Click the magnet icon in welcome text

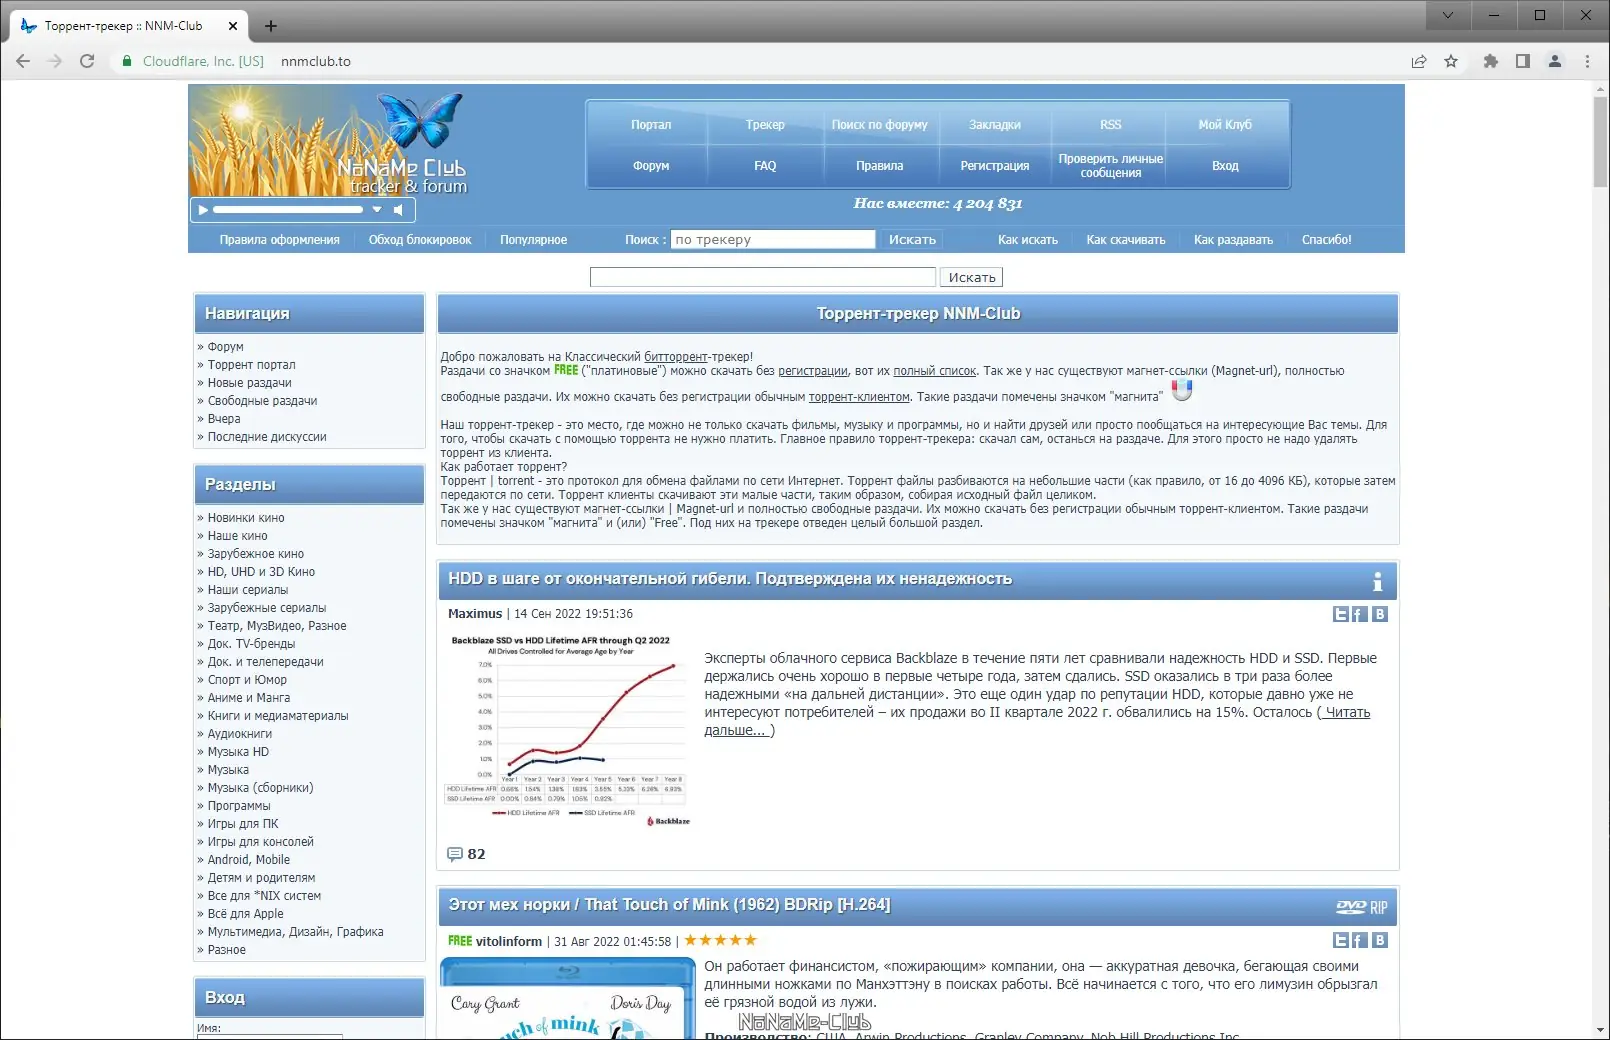[1182, 390]
